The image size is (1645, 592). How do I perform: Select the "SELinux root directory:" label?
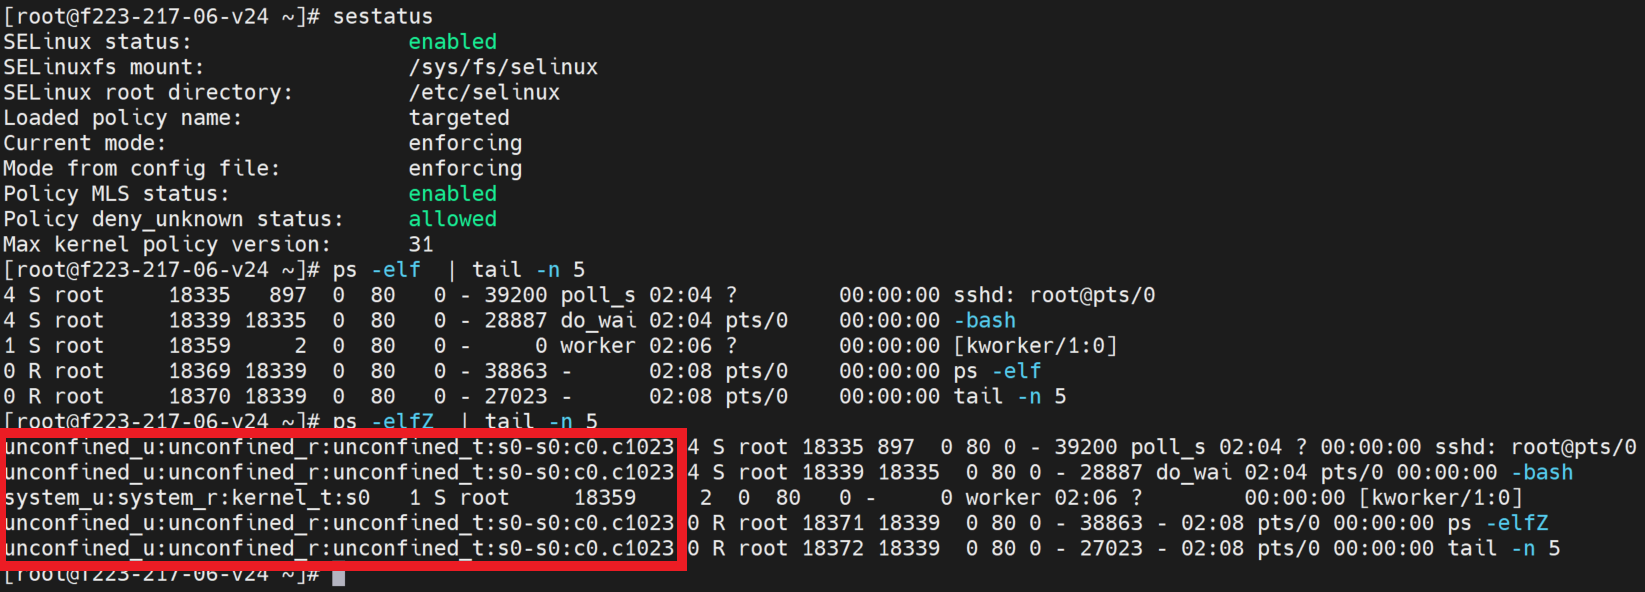[x=148, y=92]
